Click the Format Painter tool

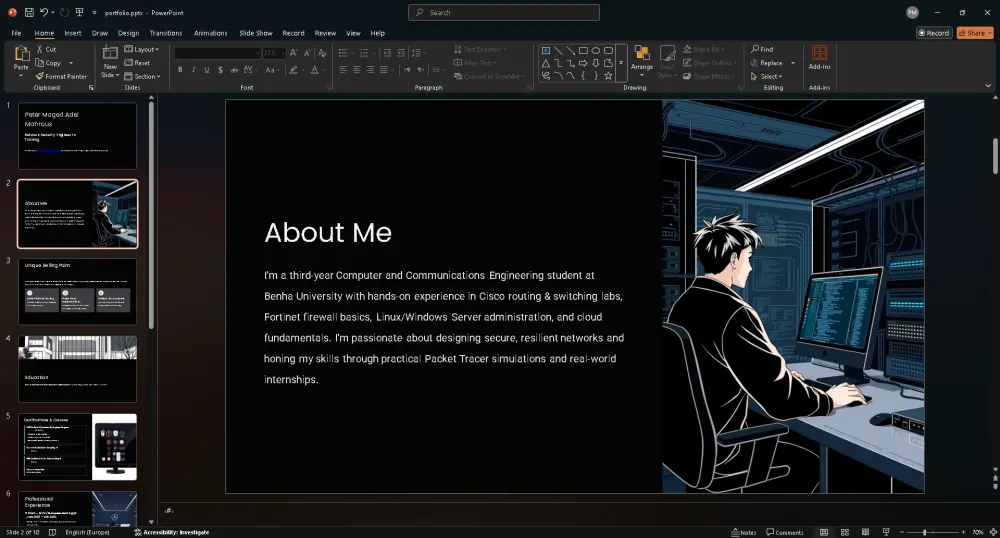click(x=61, y=76)
